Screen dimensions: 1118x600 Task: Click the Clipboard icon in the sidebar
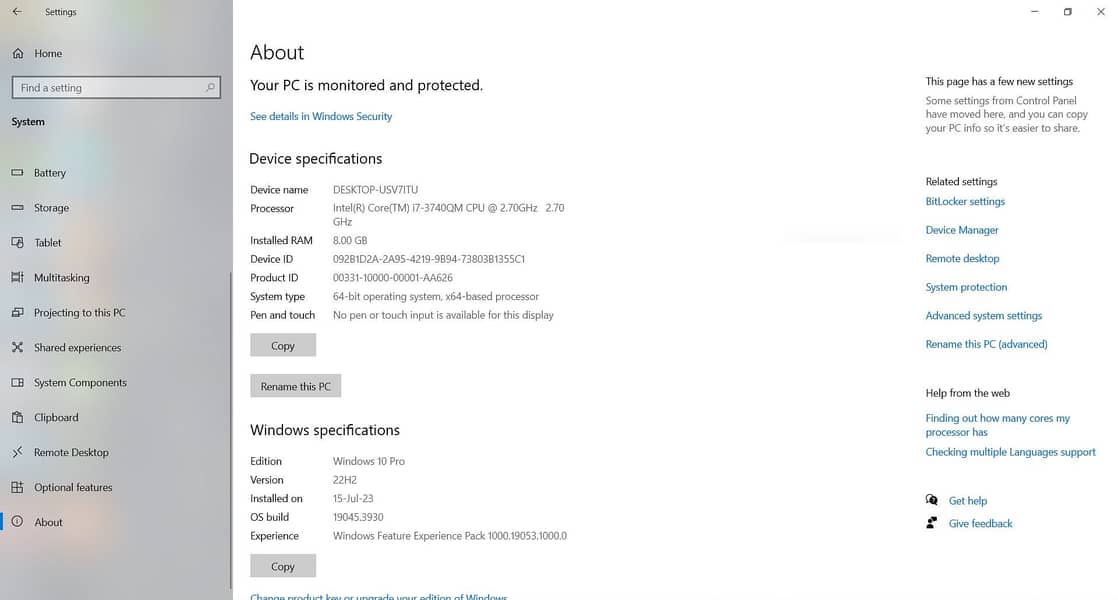pos(18,417)
